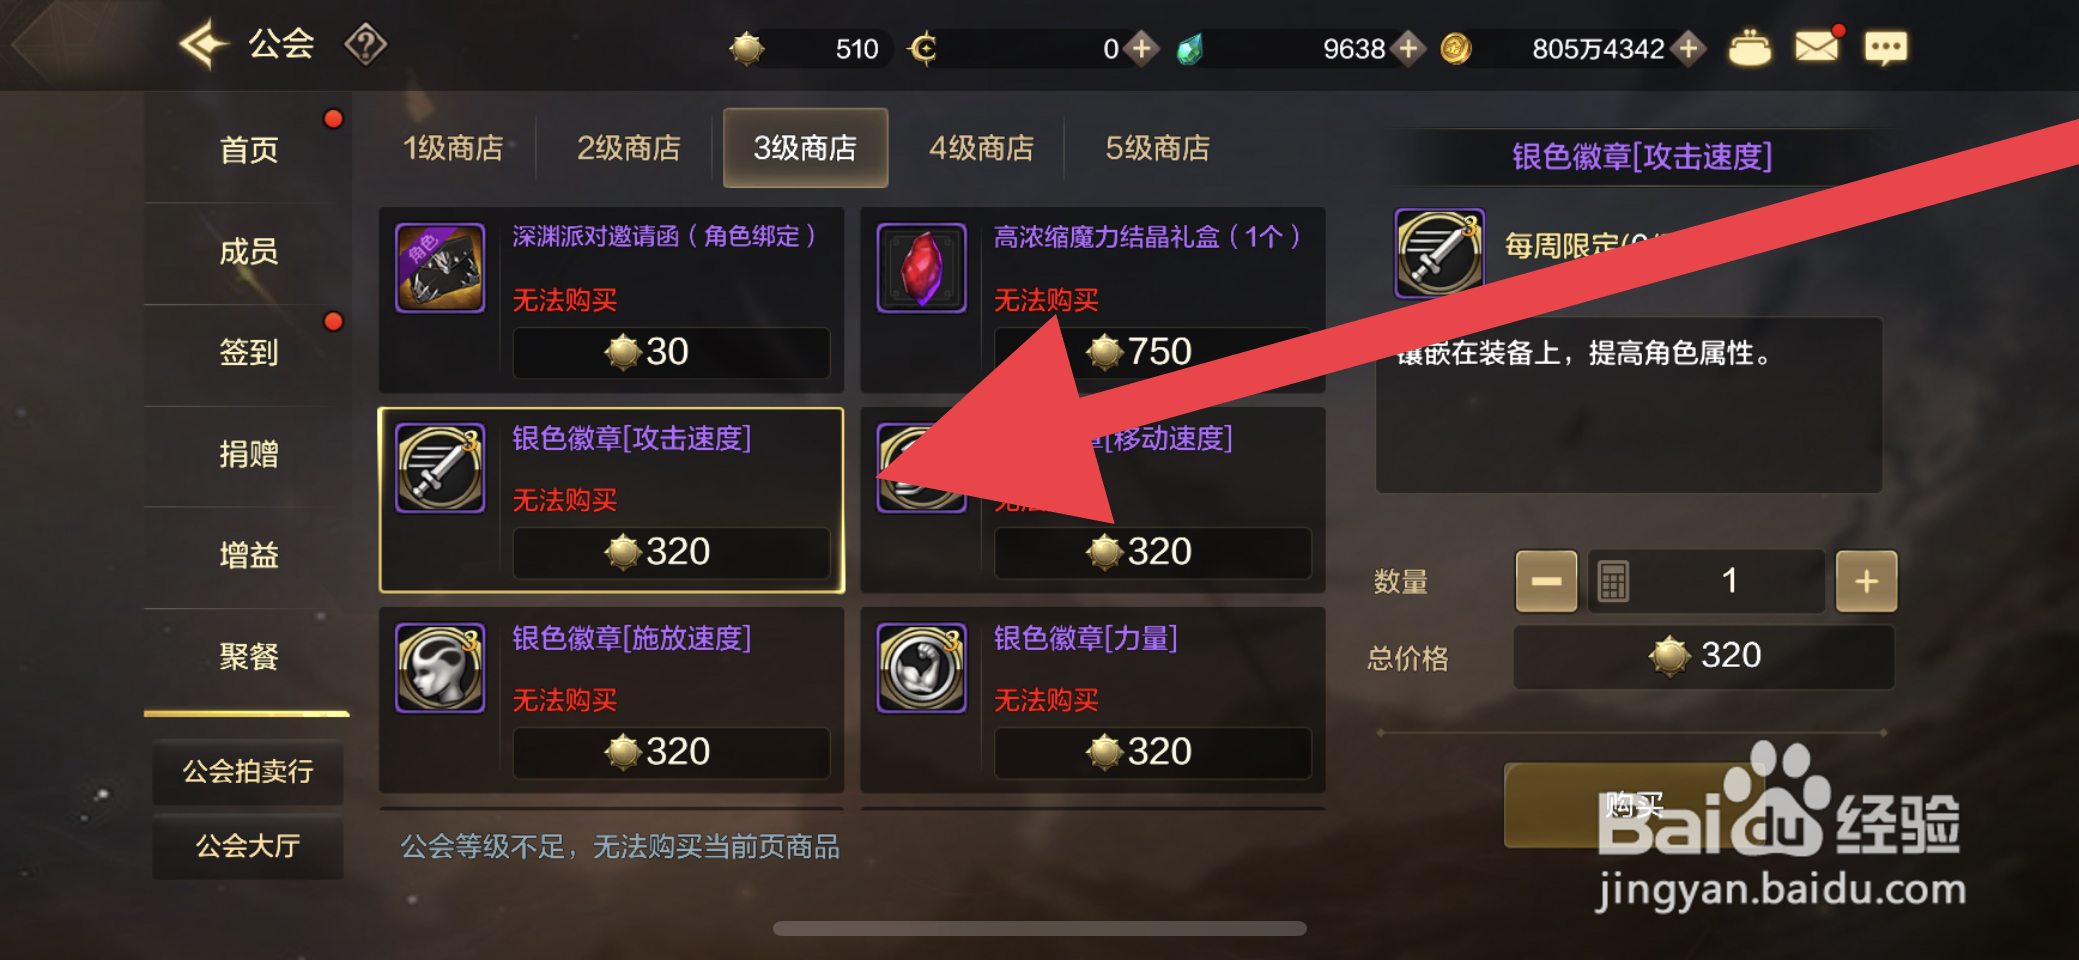Select 高浓缩魔力结晶礼盒 red crystal item
2079x960 pixels.
pyautogui.click(x=921, y=268)
